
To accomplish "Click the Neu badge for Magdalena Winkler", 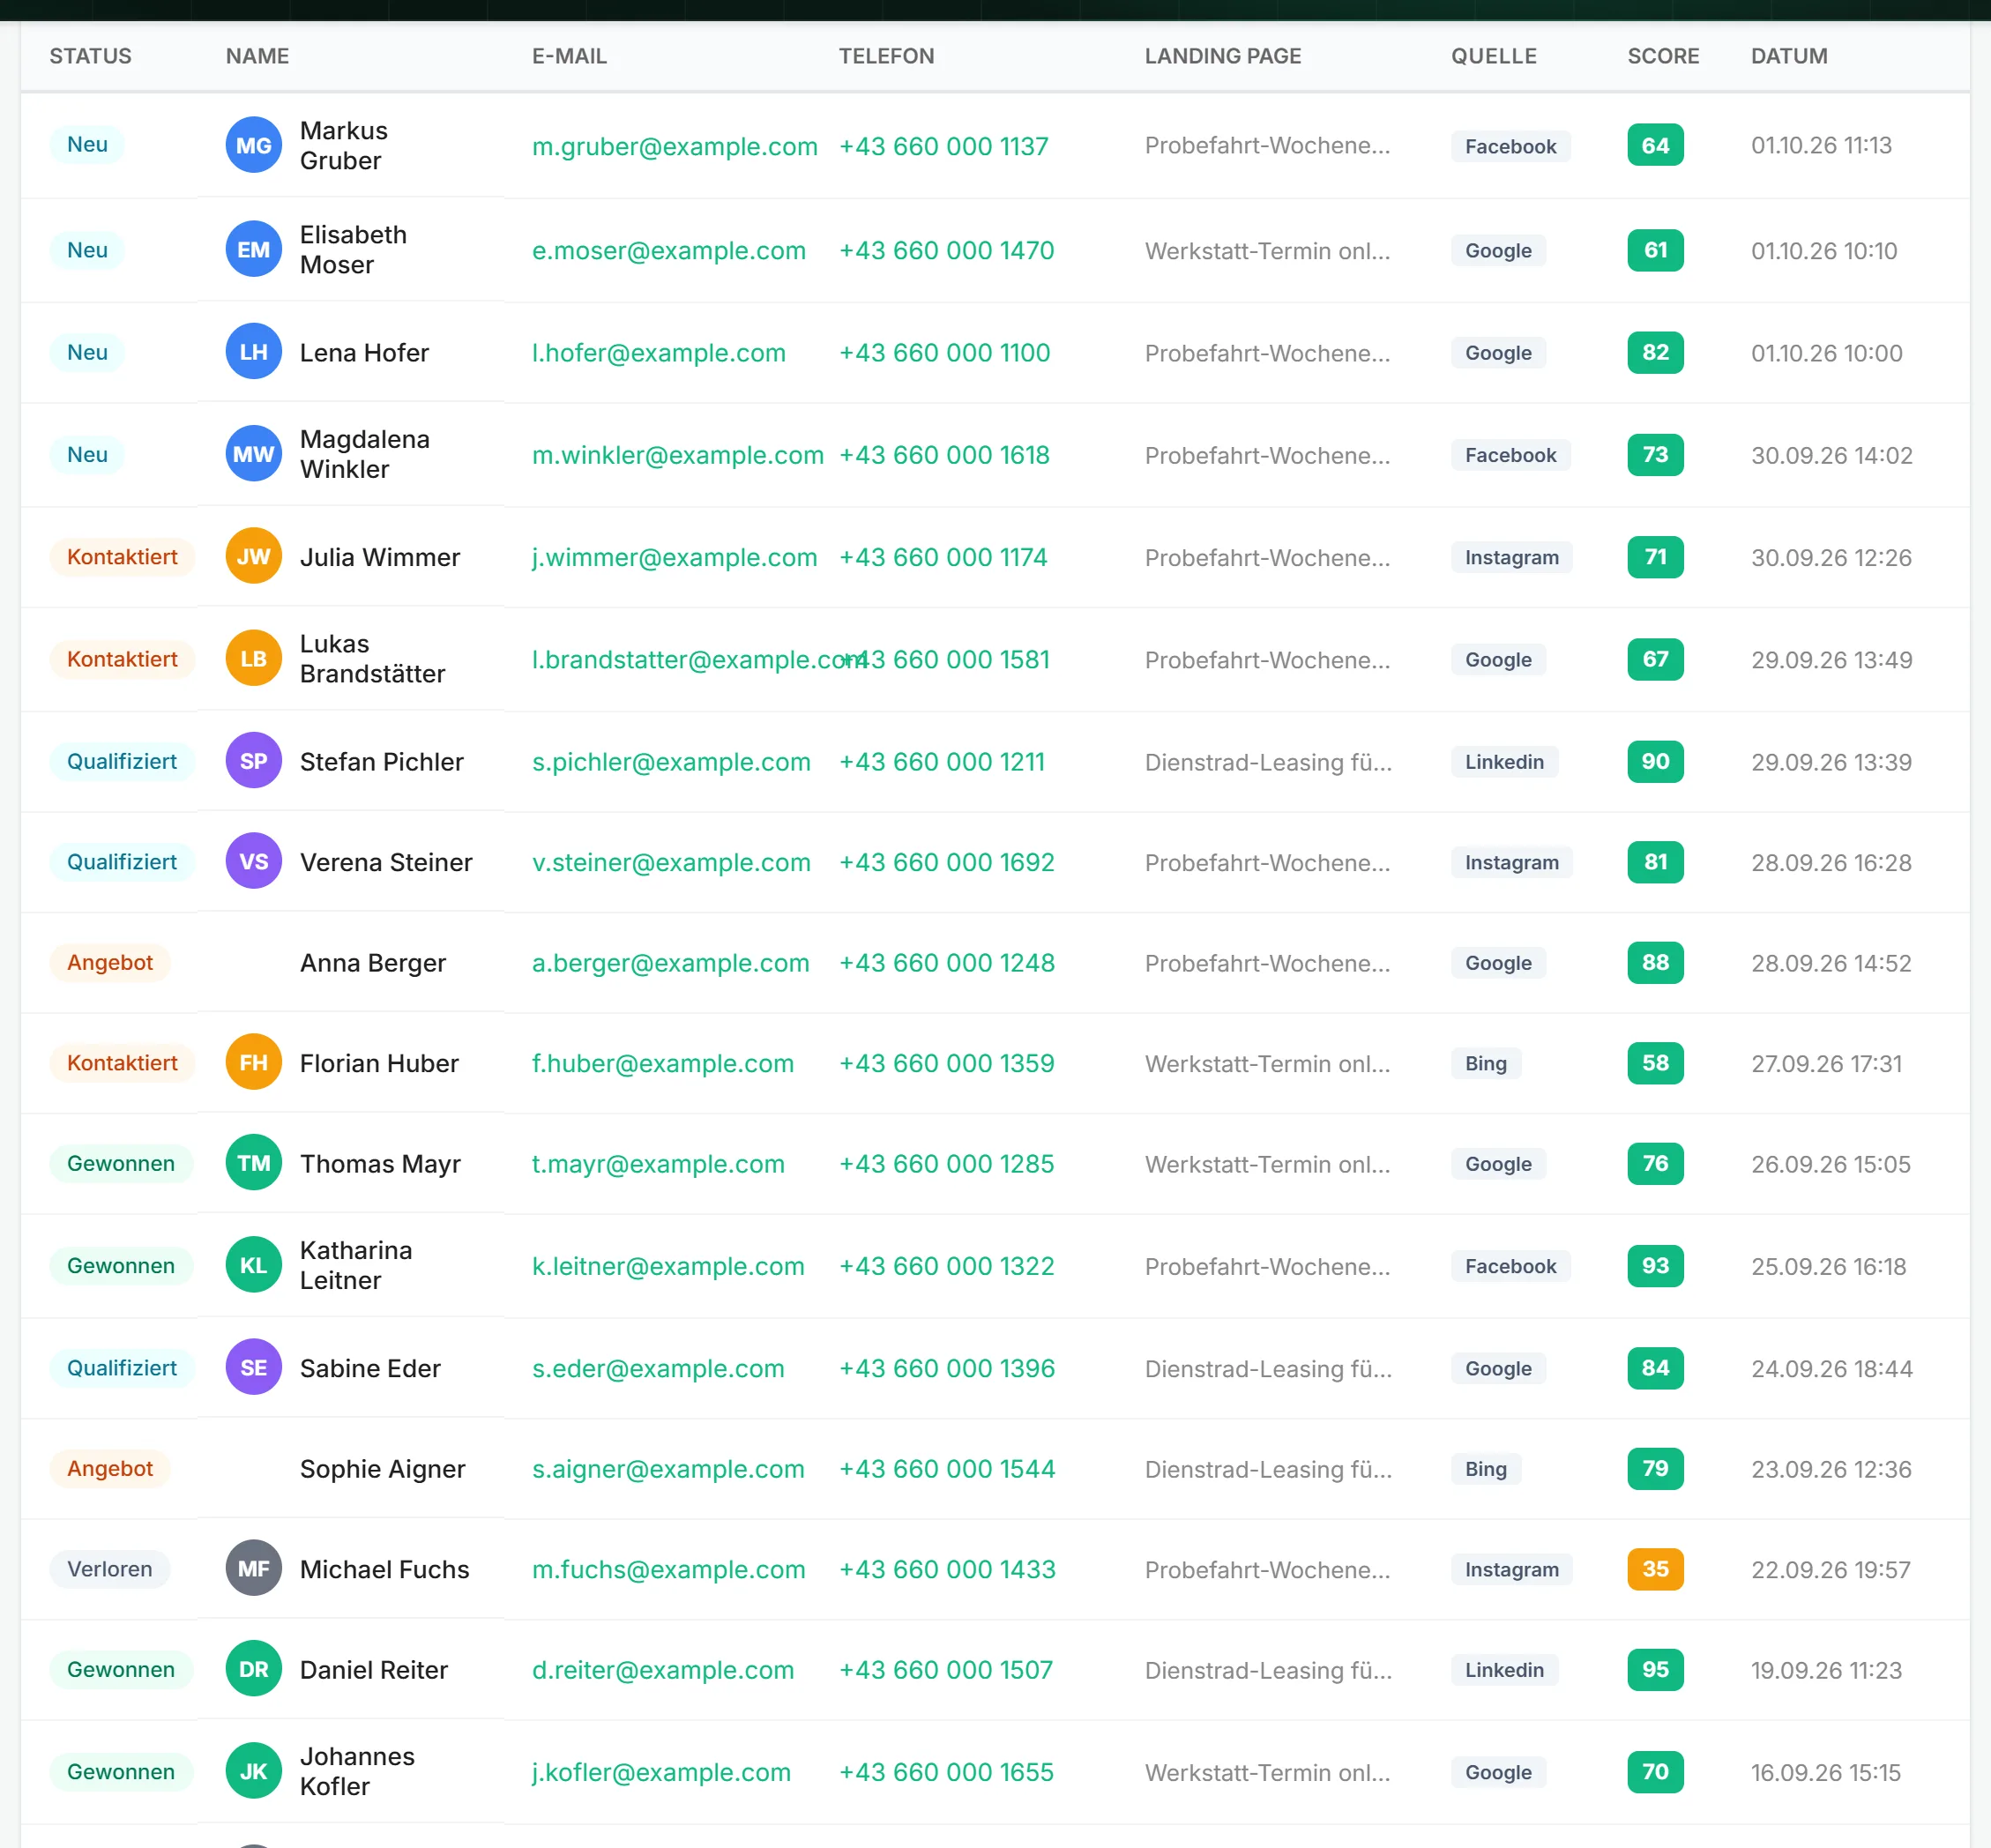I will coord(87,454).
